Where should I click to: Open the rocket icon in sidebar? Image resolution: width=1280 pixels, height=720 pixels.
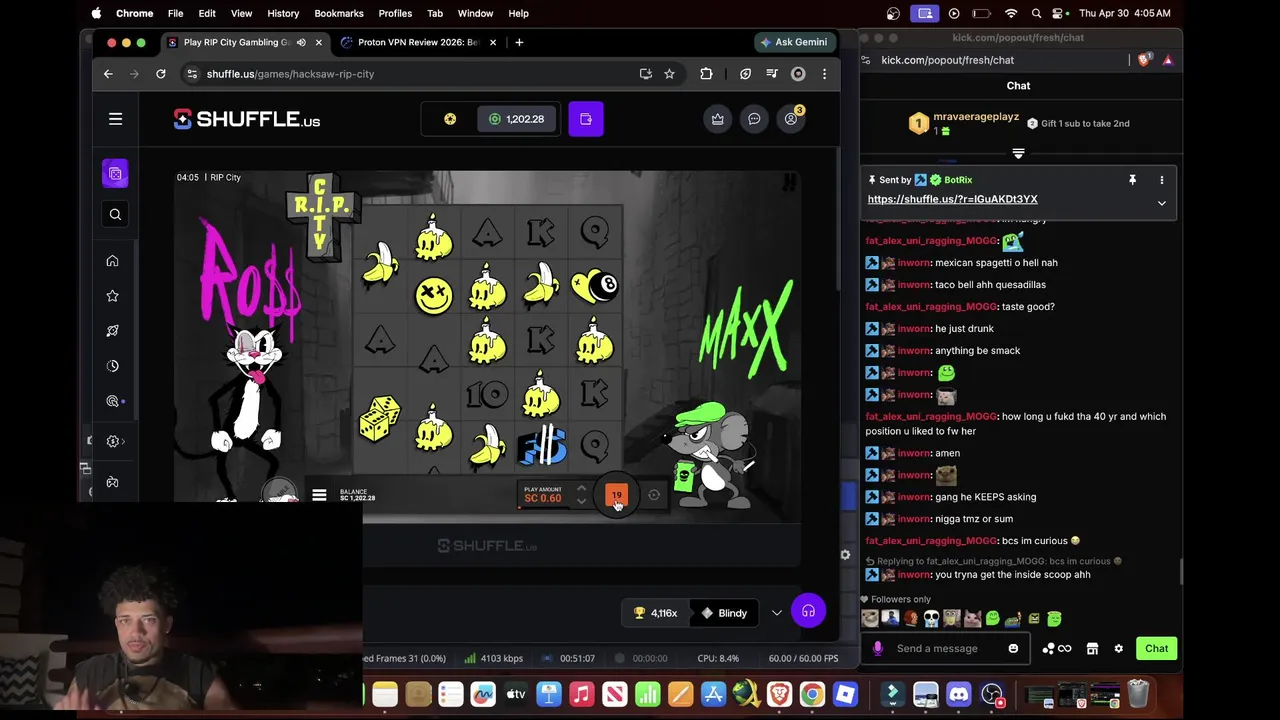(112, 331)
